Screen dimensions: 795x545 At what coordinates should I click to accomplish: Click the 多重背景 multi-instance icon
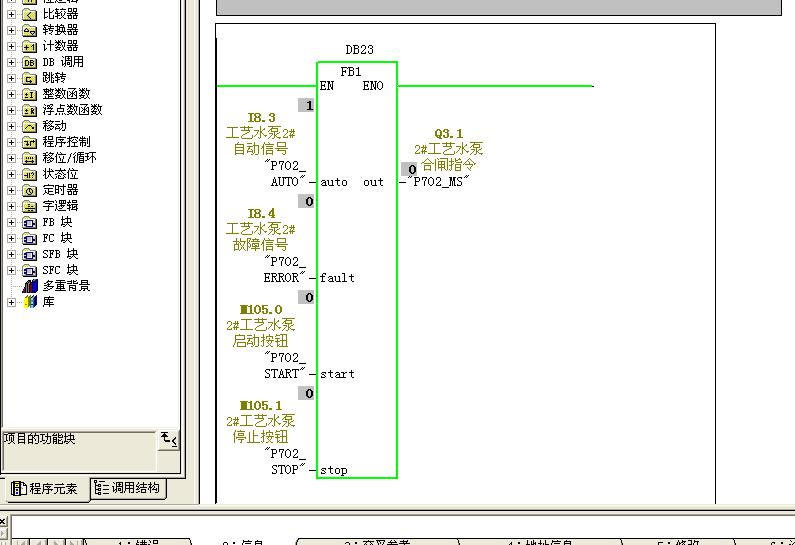tap(30, 286)
